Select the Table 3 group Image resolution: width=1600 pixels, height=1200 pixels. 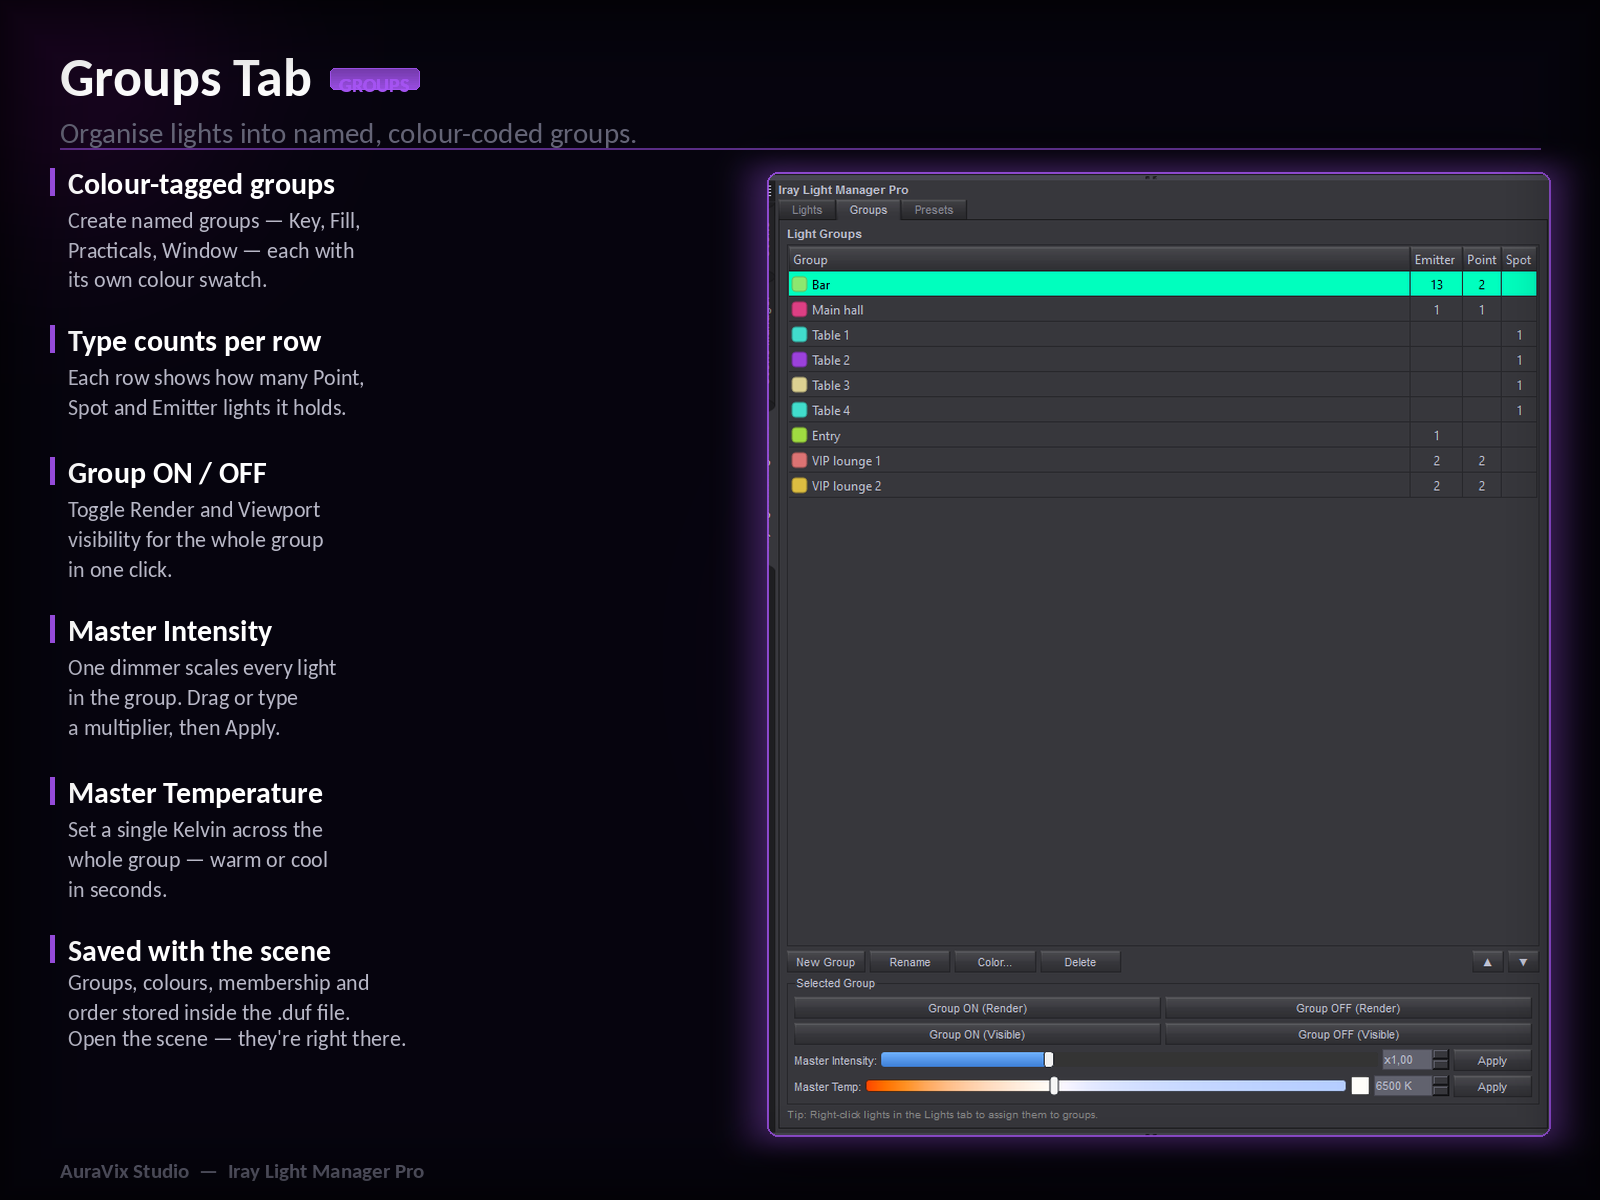pyautogui.click(x=1162, y=385)
